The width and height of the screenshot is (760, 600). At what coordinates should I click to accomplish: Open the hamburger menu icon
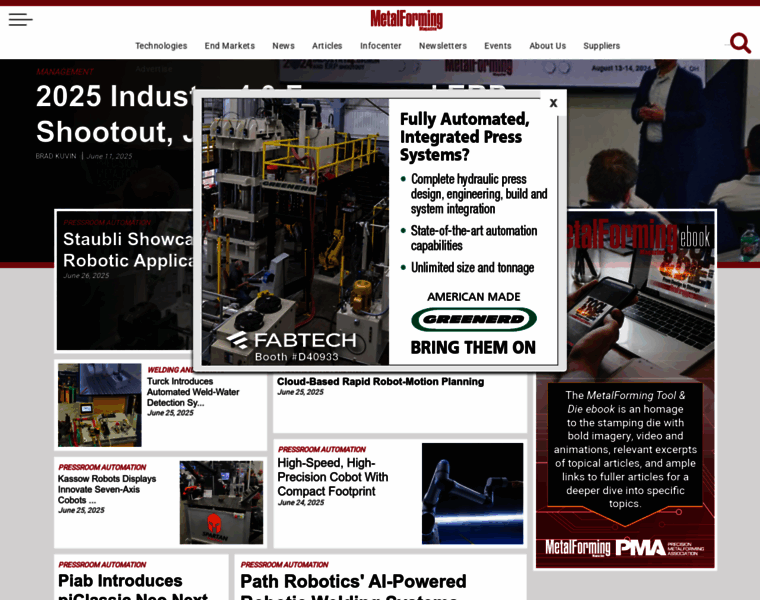(x=20, y=19)
